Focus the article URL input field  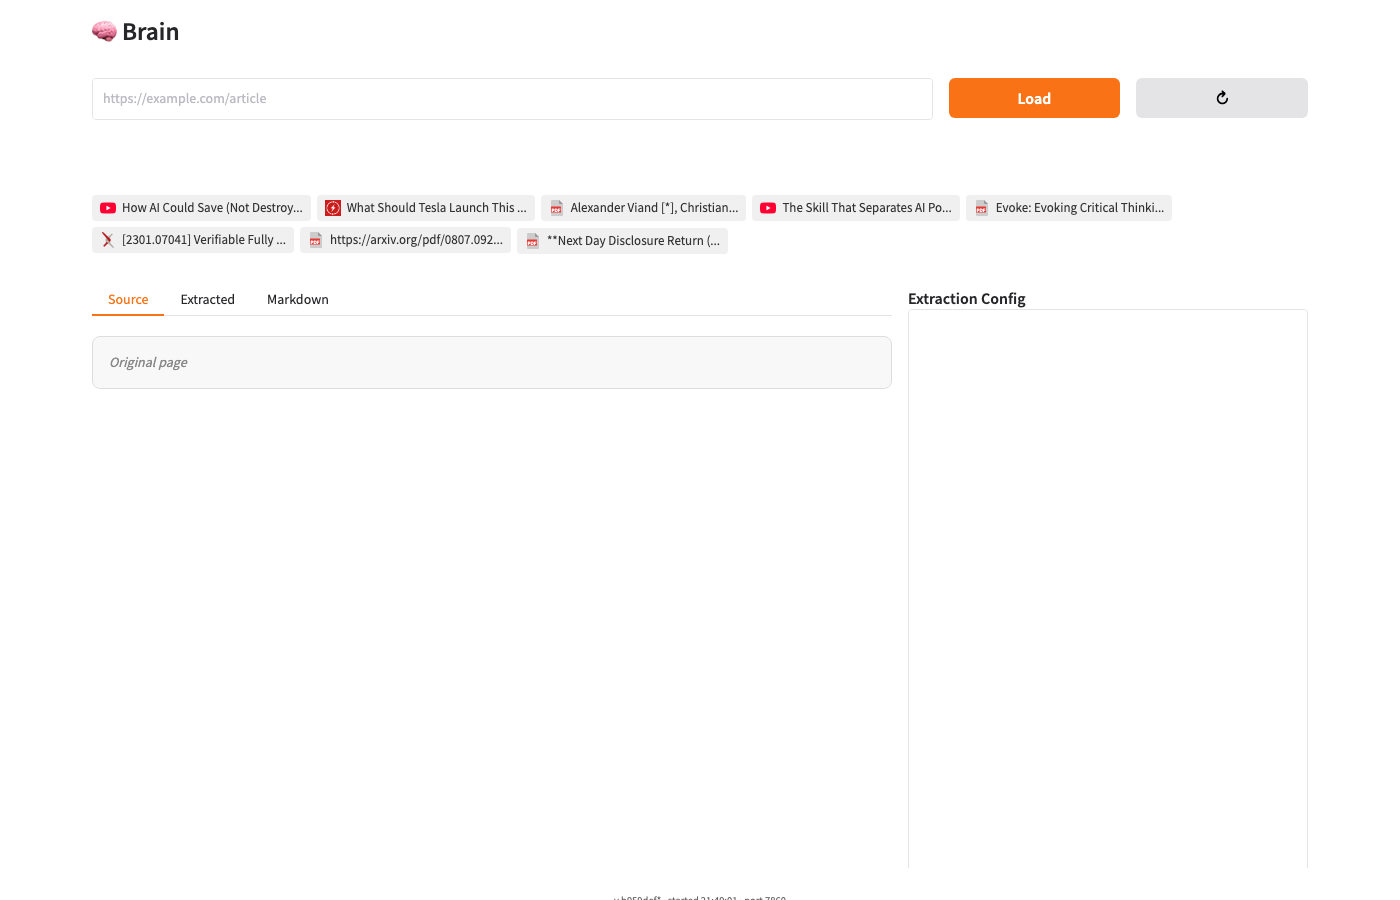click(512, 99)
